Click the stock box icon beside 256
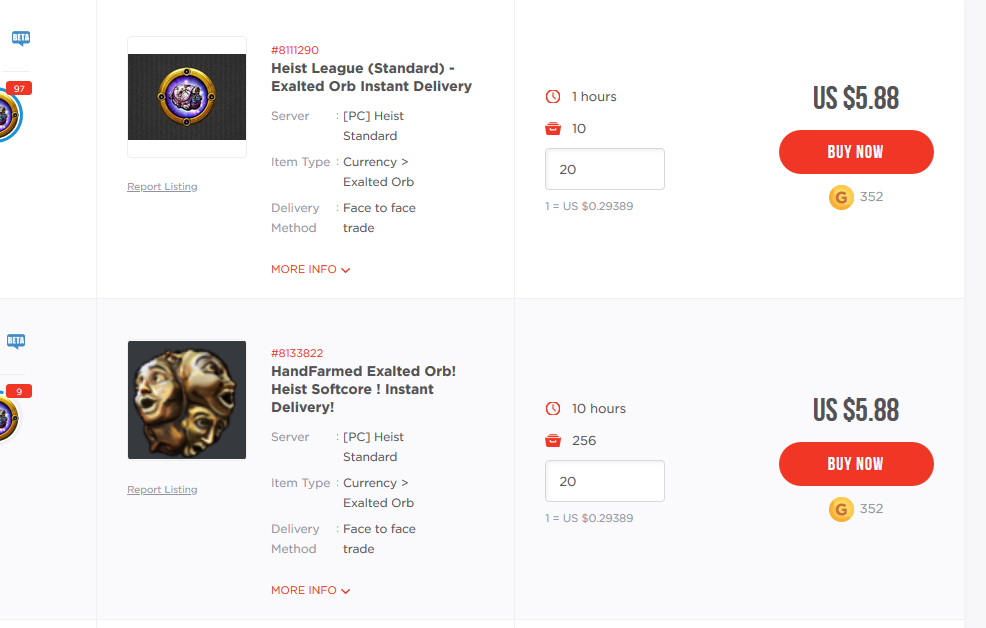The width and height of the screenshot is (986, 628). tap(553, 441)
